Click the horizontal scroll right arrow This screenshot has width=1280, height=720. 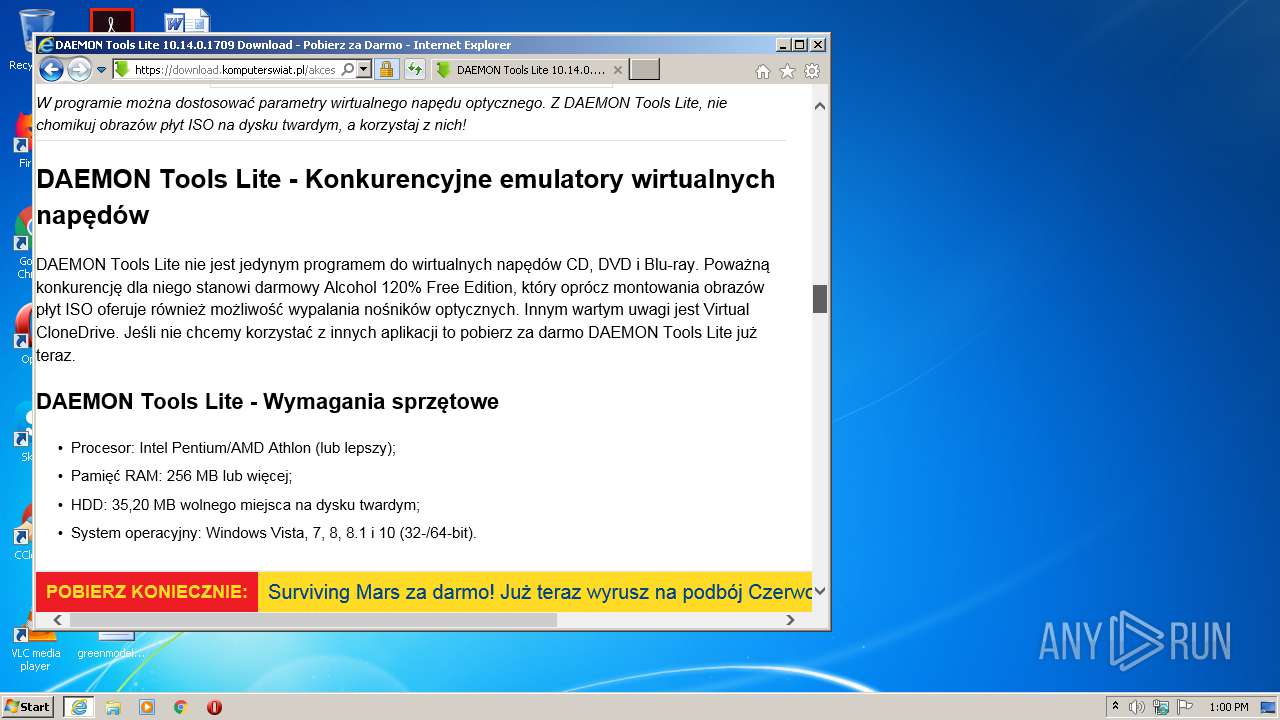tap(790, 620)
